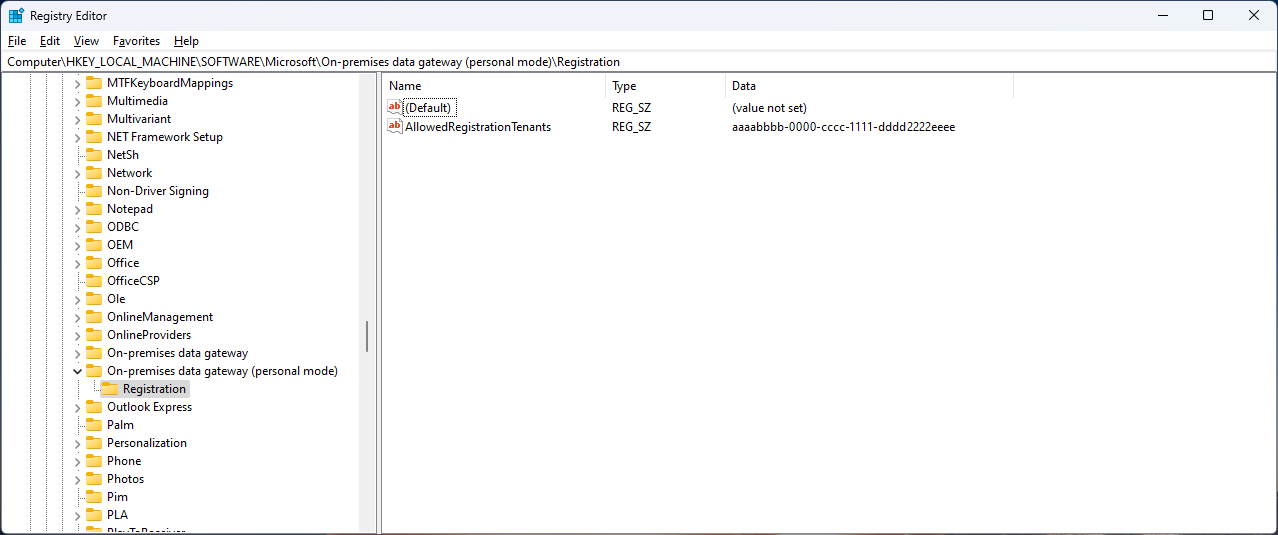This screenshot has width=1278, height=535.
Task: Open the Edit menu
Action: click(50, 41)
